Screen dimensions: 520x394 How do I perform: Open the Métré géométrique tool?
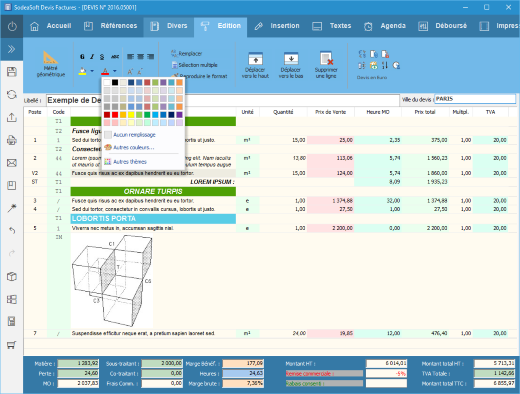coord(51,64)
